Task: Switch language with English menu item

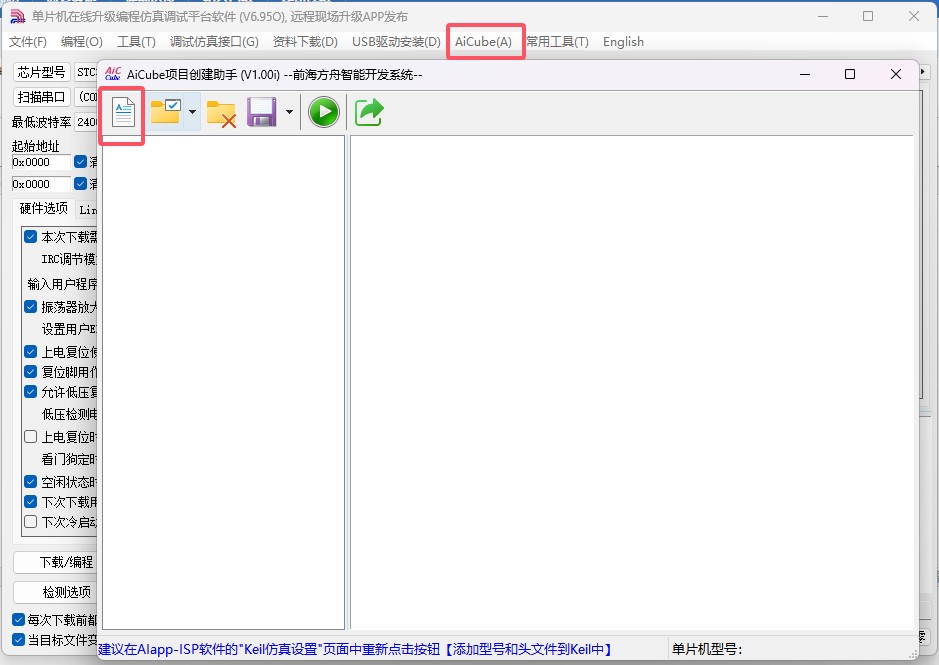Action: tap(623, 42)
